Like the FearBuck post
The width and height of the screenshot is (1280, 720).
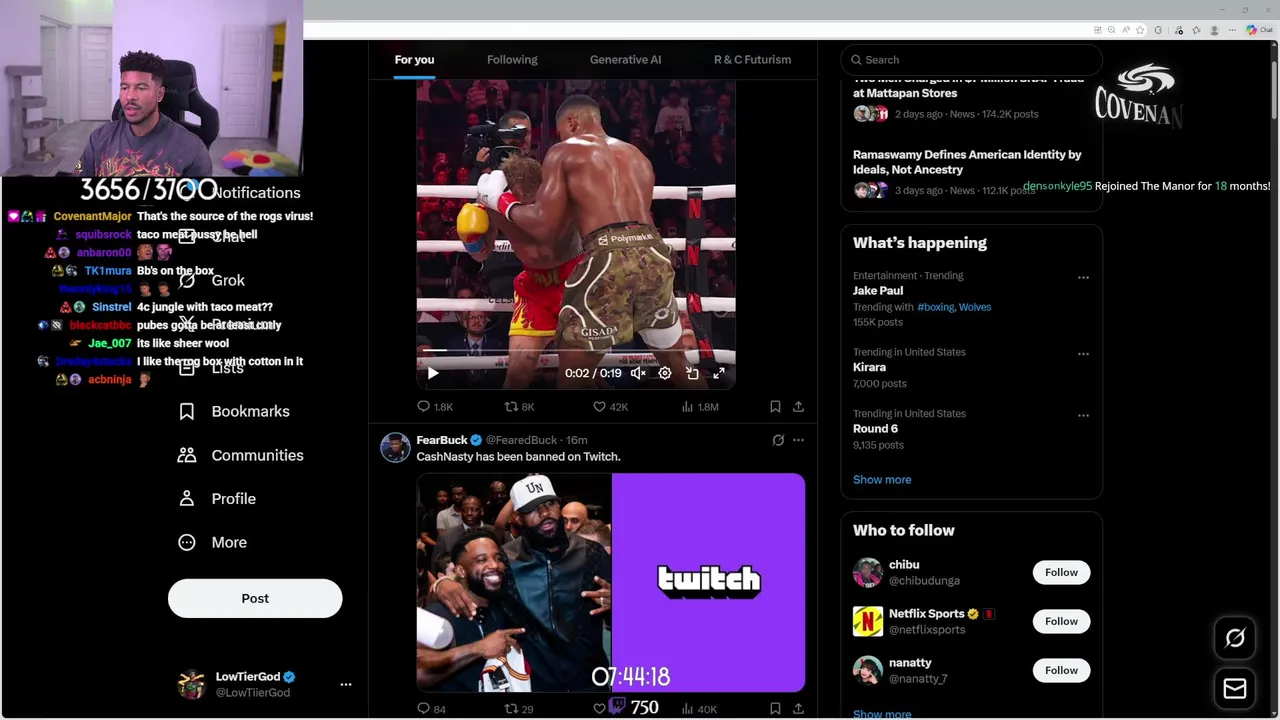(x=599, y=709)
